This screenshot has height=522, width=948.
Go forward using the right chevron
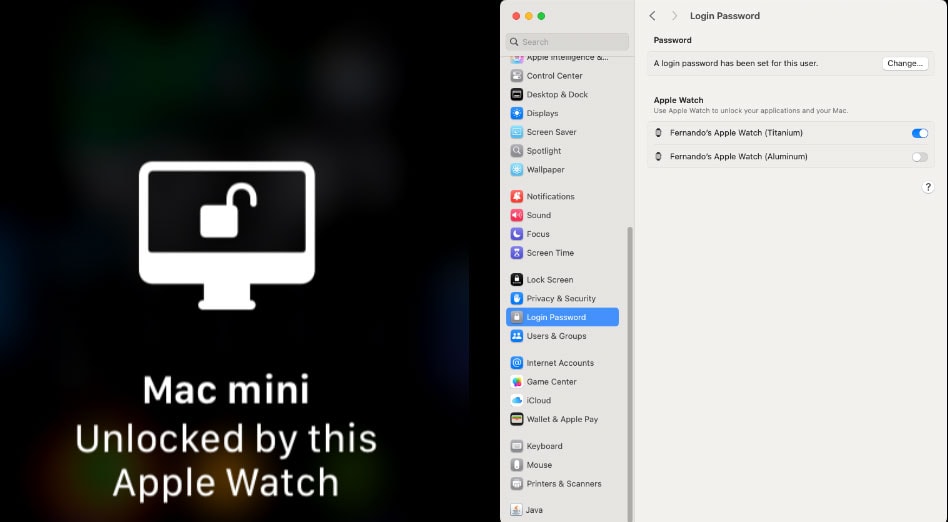coord(674,16)
